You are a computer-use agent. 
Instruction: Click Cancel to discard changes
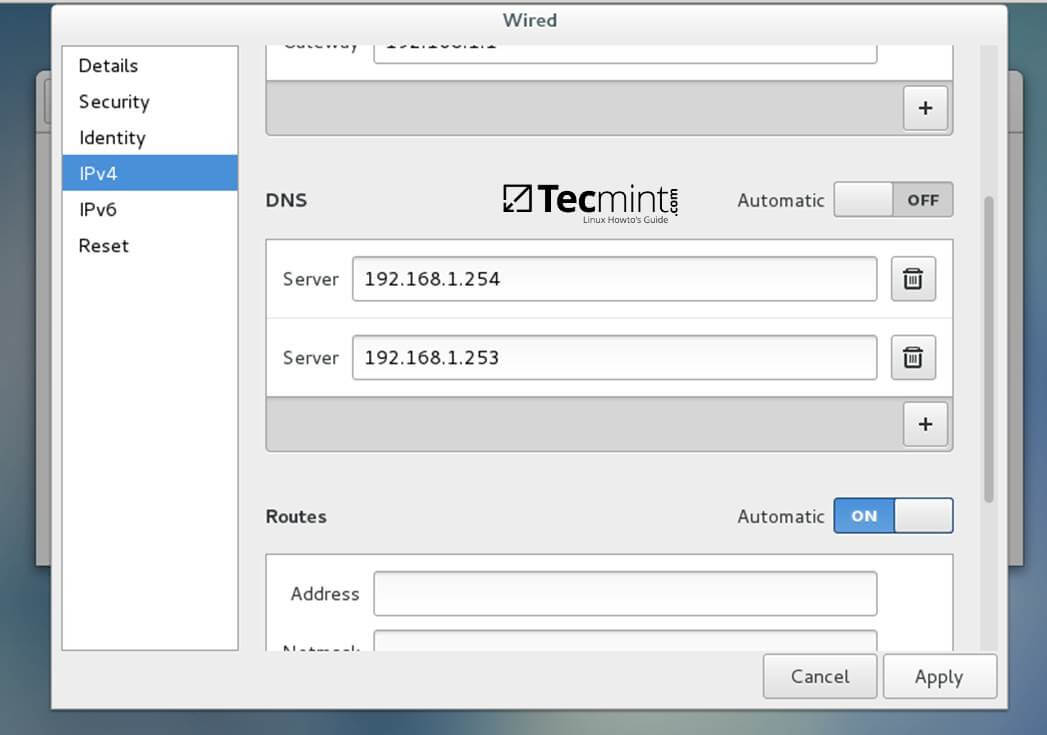coord(819,677)
